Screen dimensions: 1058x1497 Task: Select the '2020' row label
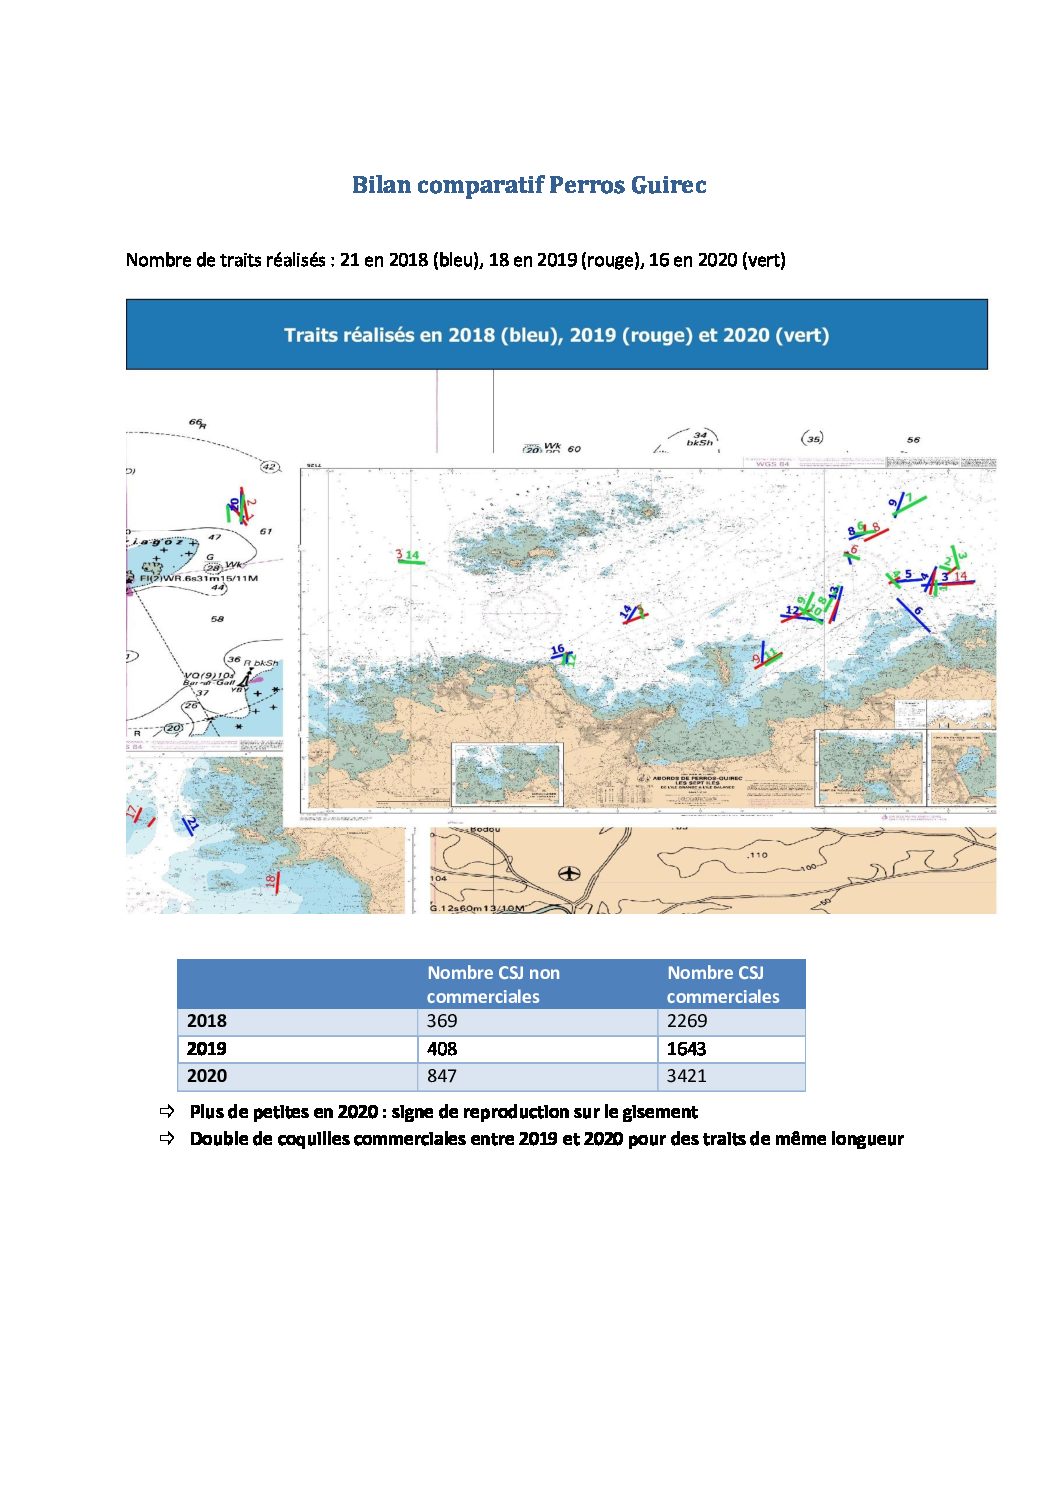pos(206,1076)
